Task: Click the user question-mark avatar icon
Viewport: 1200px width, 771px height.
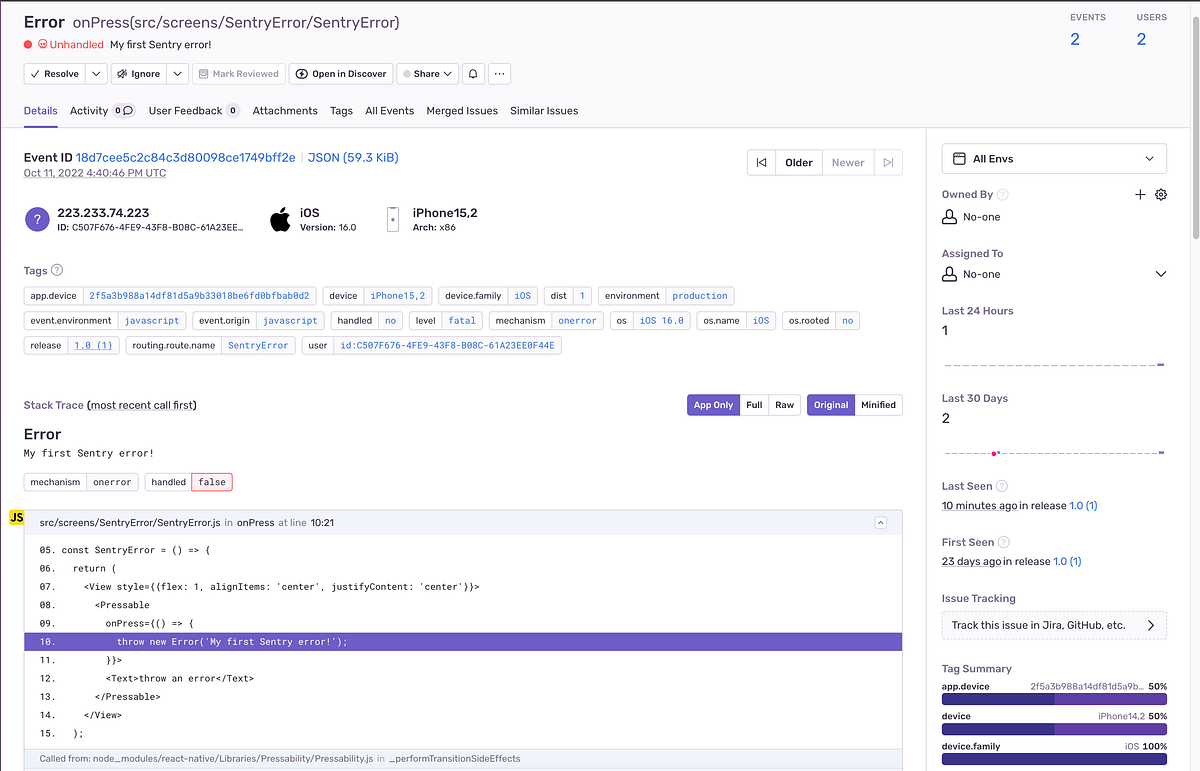Action: click(x=37, y=220)
